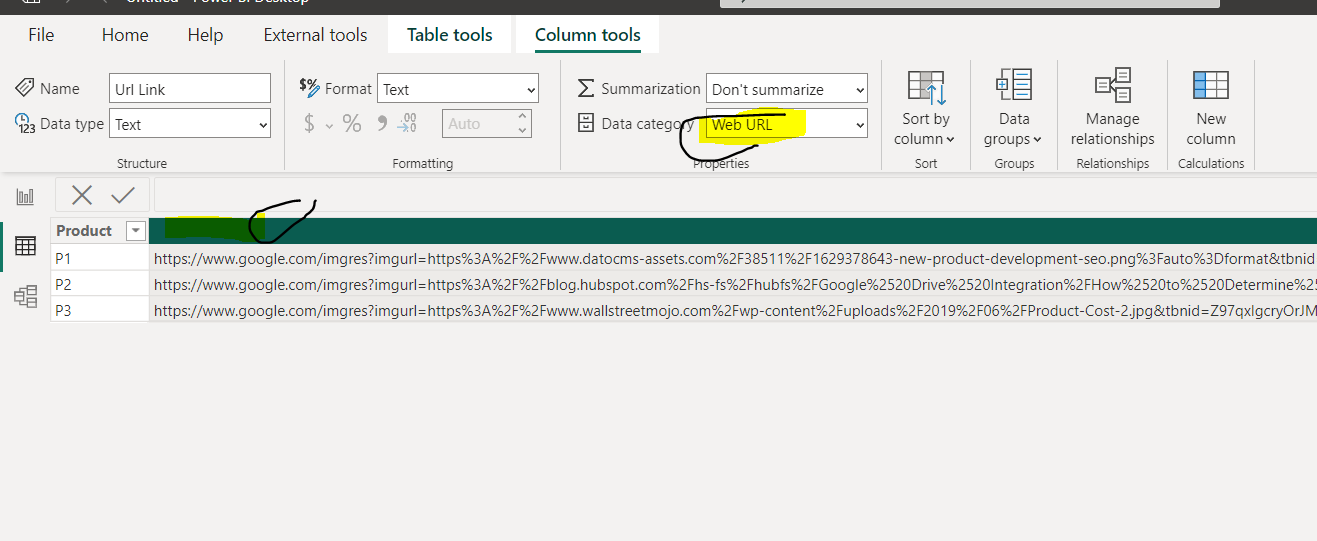Commit formula with the checkmark icon
1317x541 pixels.
123,195
